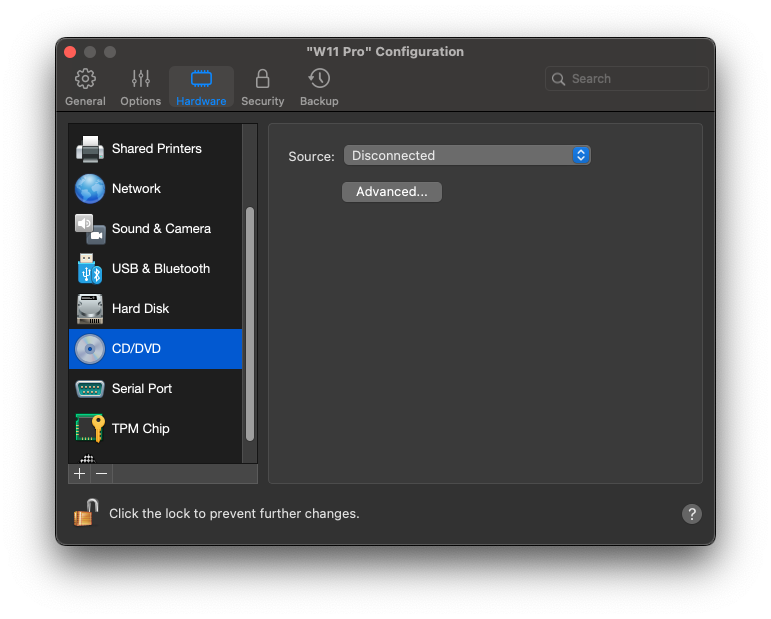Viewport: 771px width, 619px height.
Task: Select the CD/DVD disc icon
Action: pos(90,349)
